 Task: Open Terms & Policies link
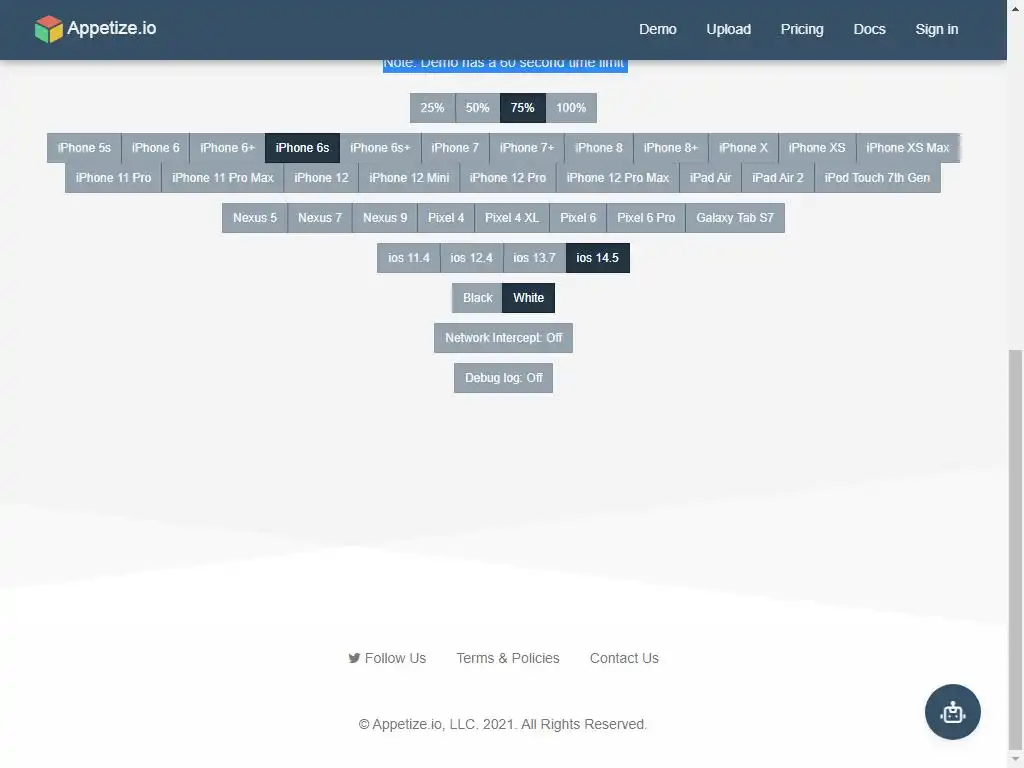tap(508, 658)
